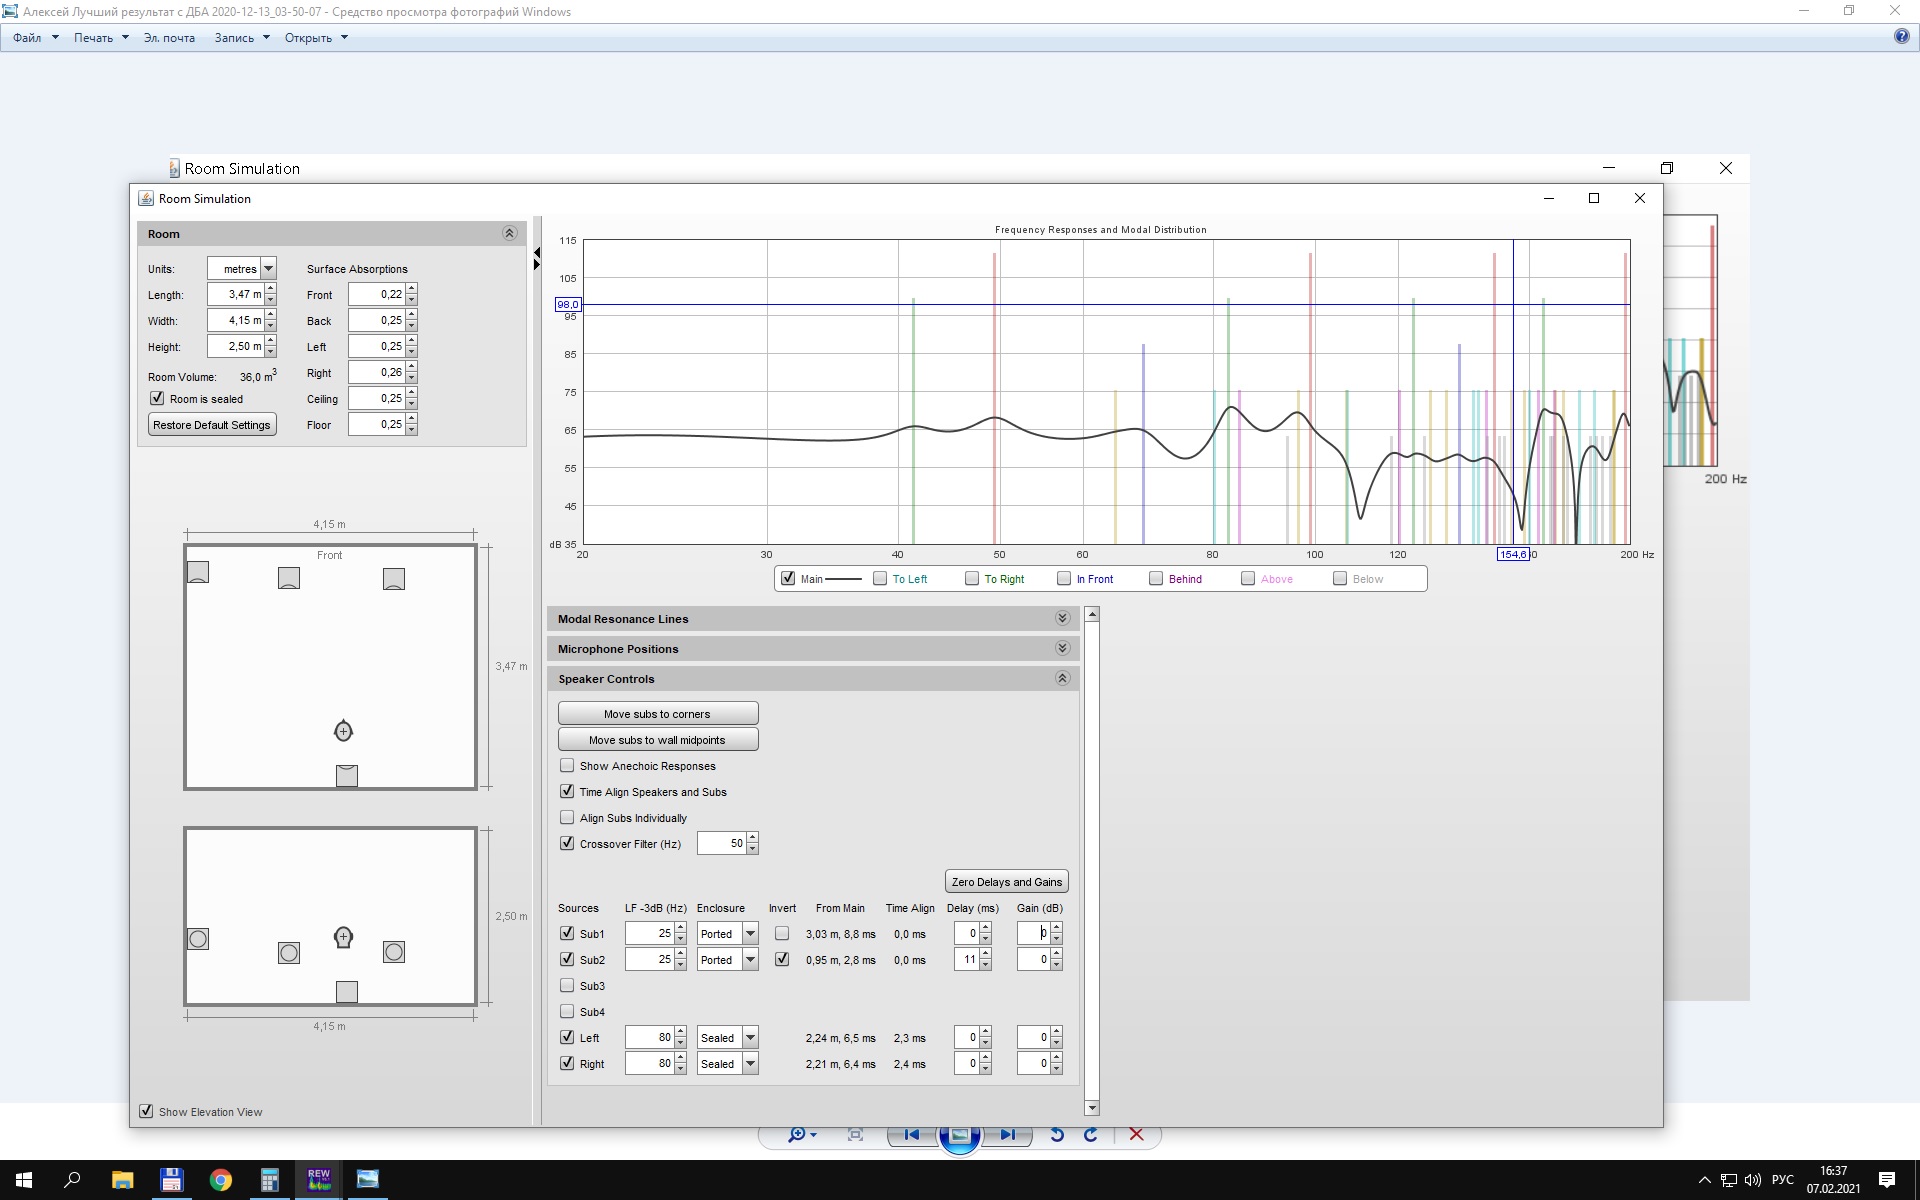Uncheck the Room is sealed checkbox
This screenshot has height=1200, width=1920.
(157, 398)
